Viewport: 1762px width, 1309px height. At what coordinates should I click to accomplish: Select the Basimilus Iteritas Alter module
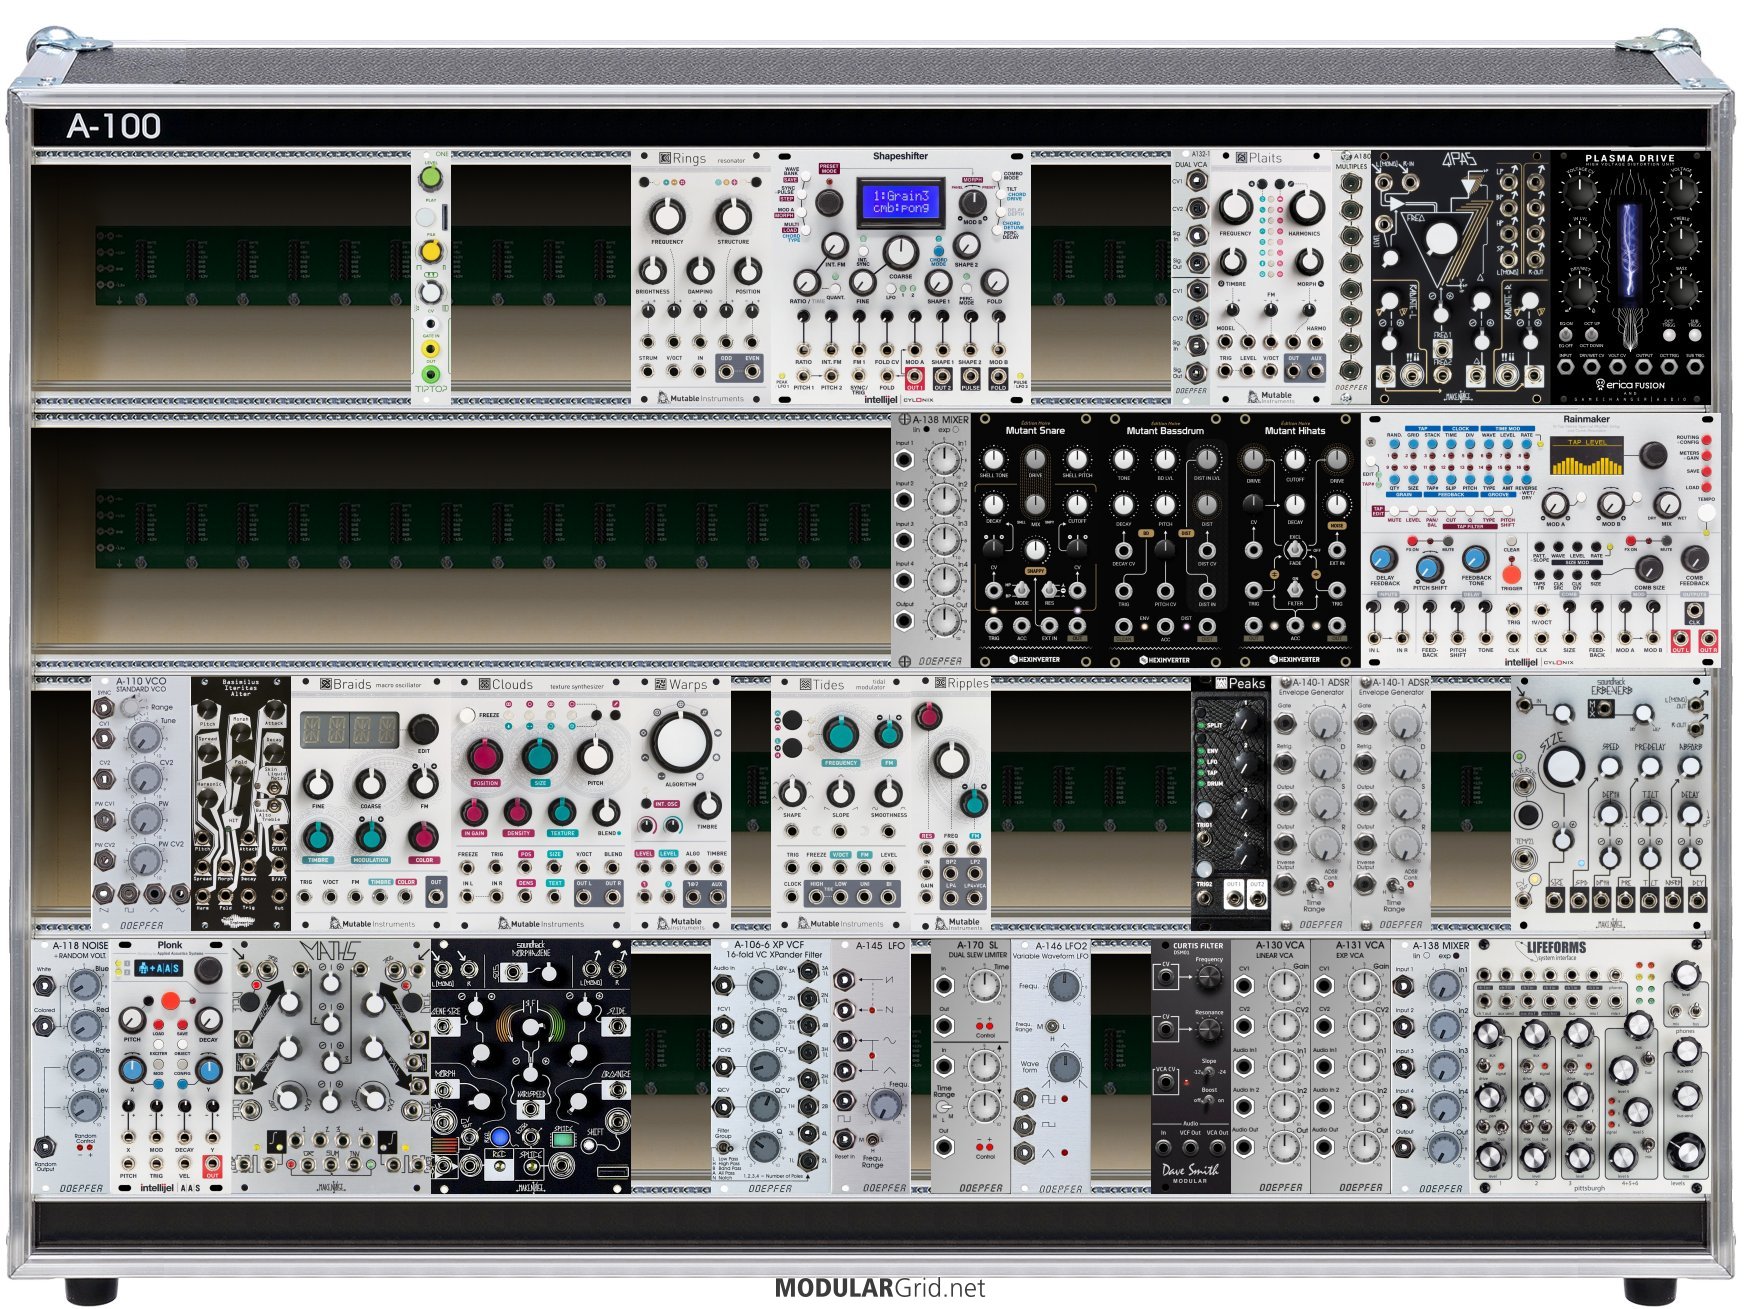(x=241, y=803)
